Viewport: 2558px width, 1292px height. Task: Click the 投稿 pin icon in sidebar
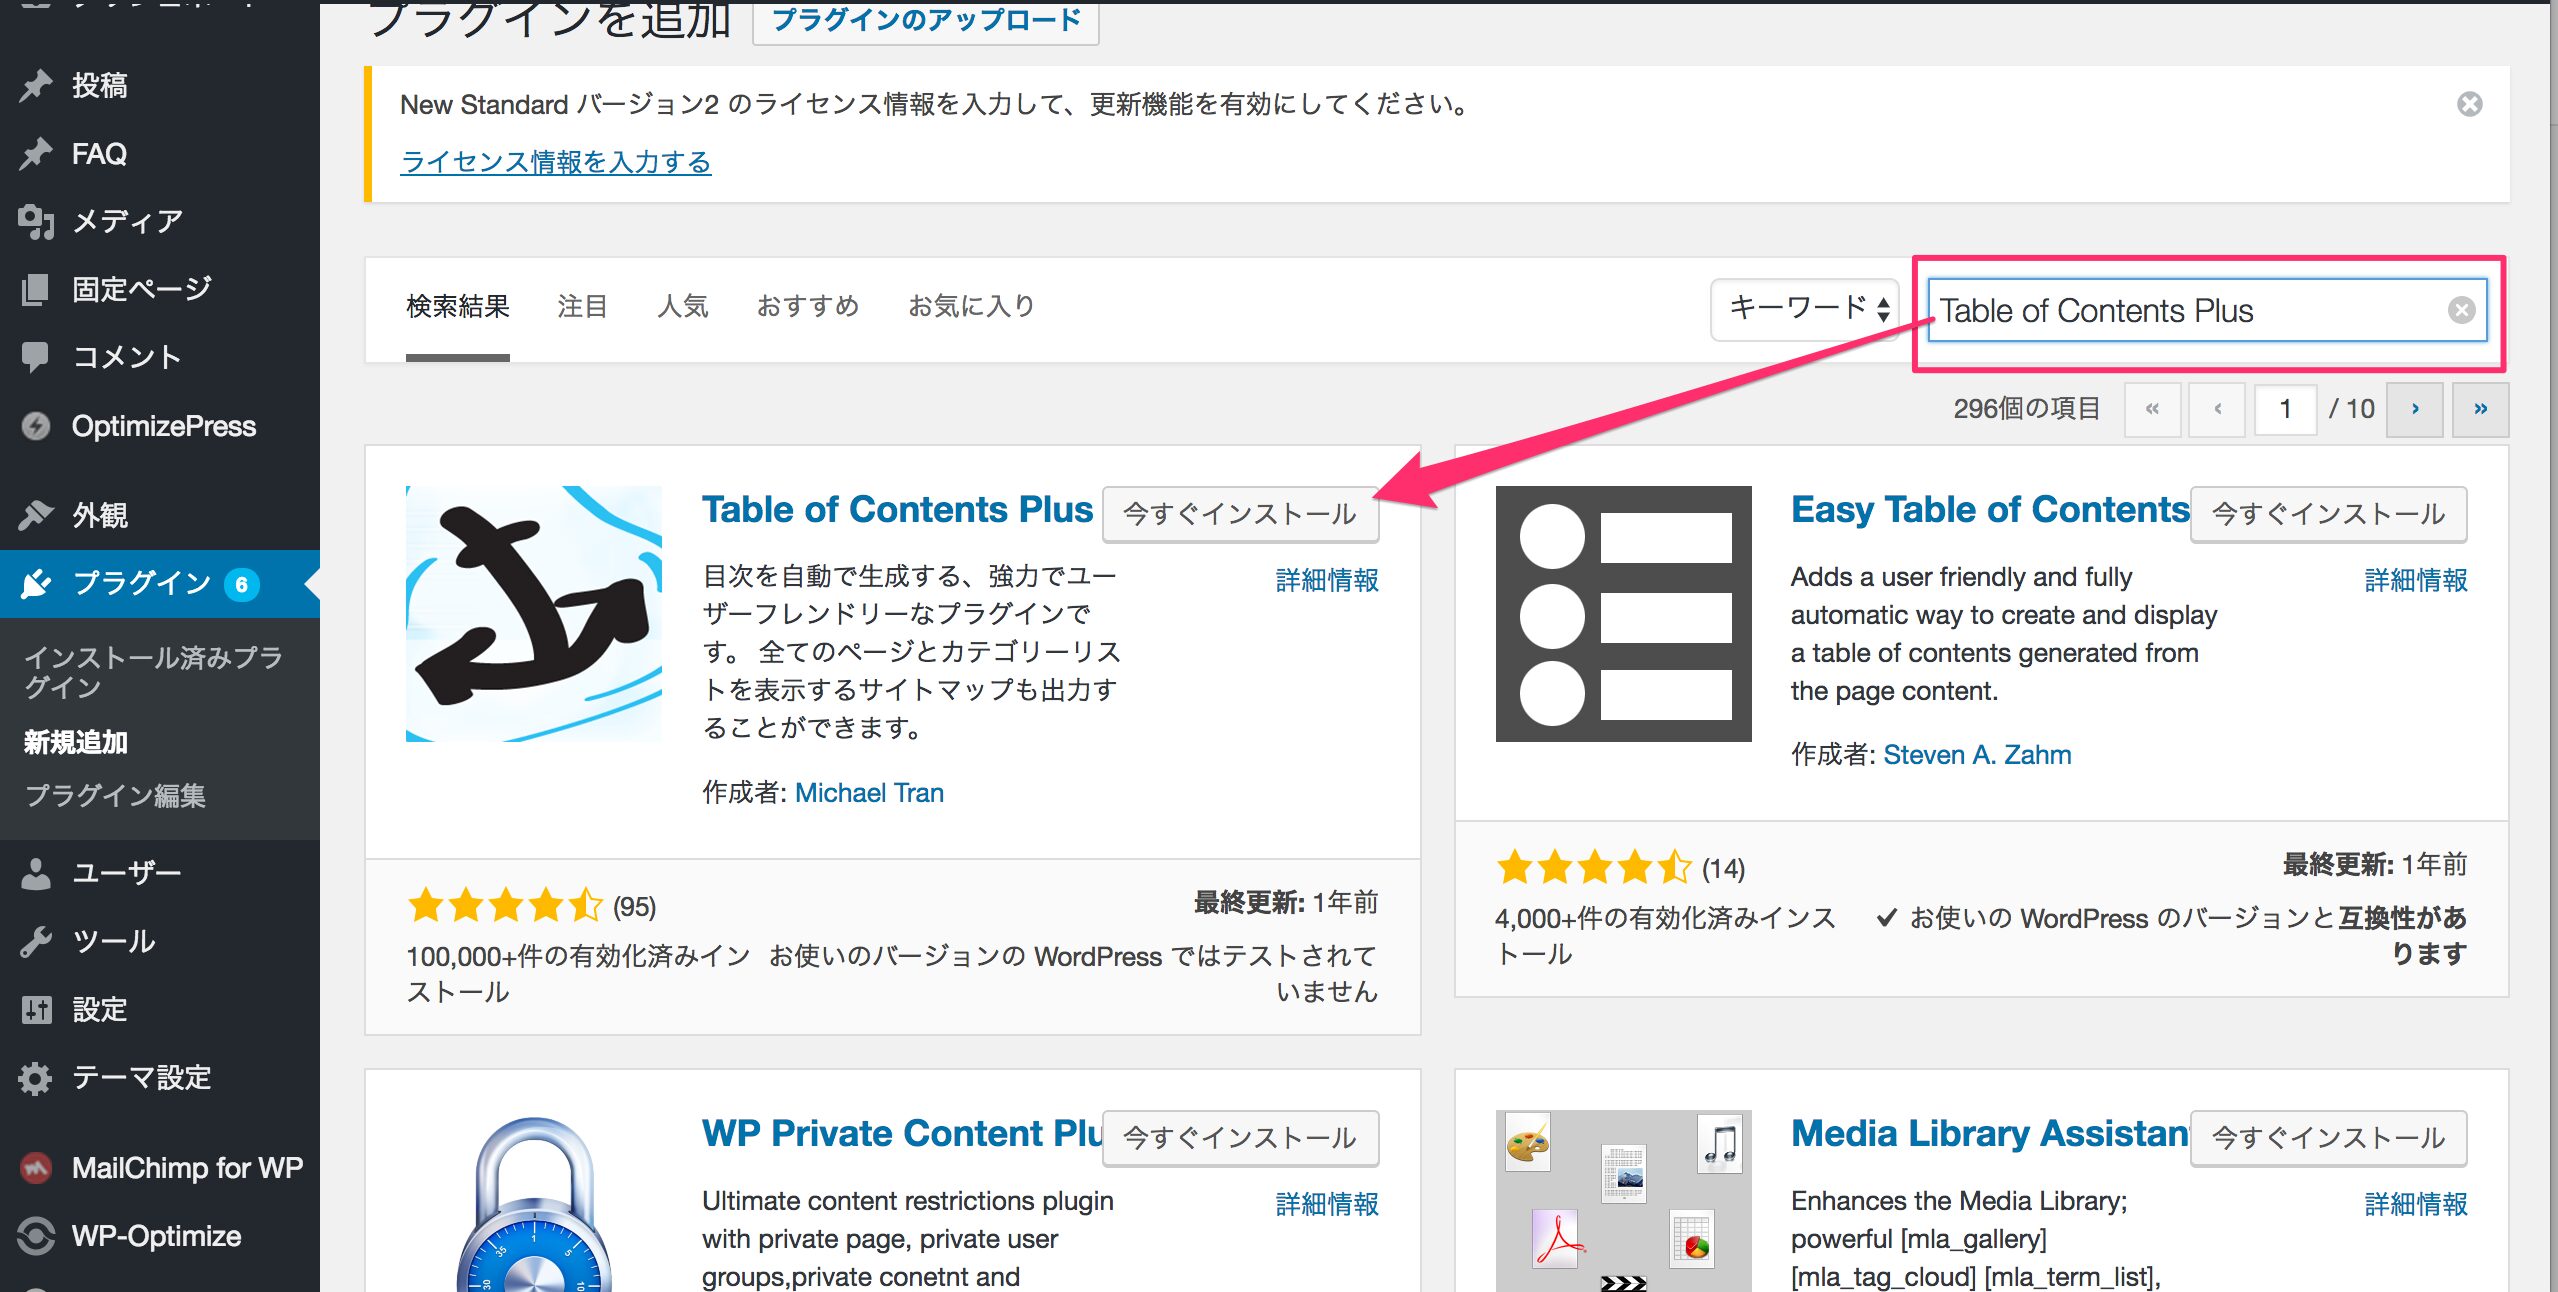coord(36,86)
